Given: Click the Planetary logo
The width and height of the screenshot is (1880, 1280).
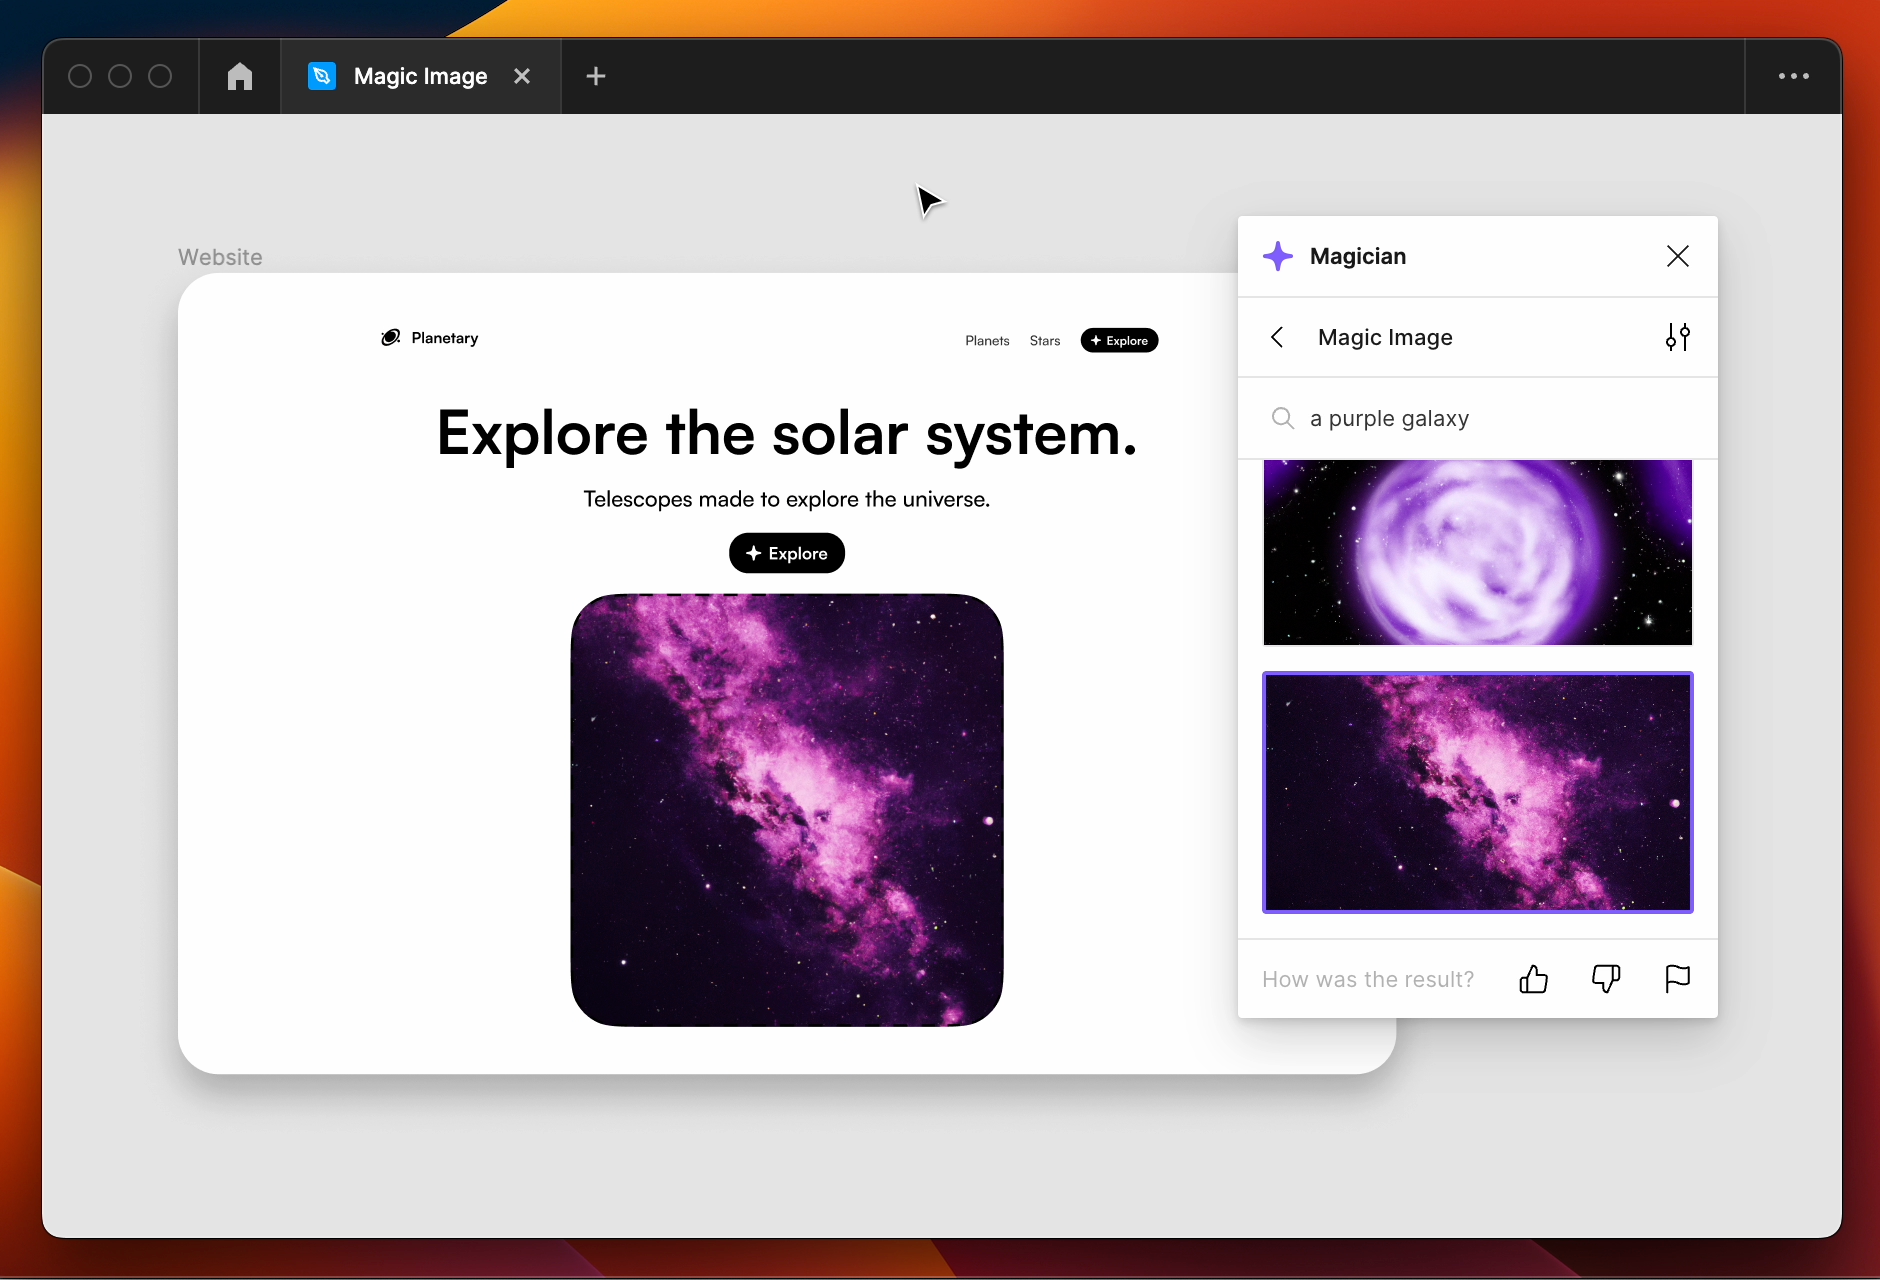Looking at the screenshot, I should [430, 338].
